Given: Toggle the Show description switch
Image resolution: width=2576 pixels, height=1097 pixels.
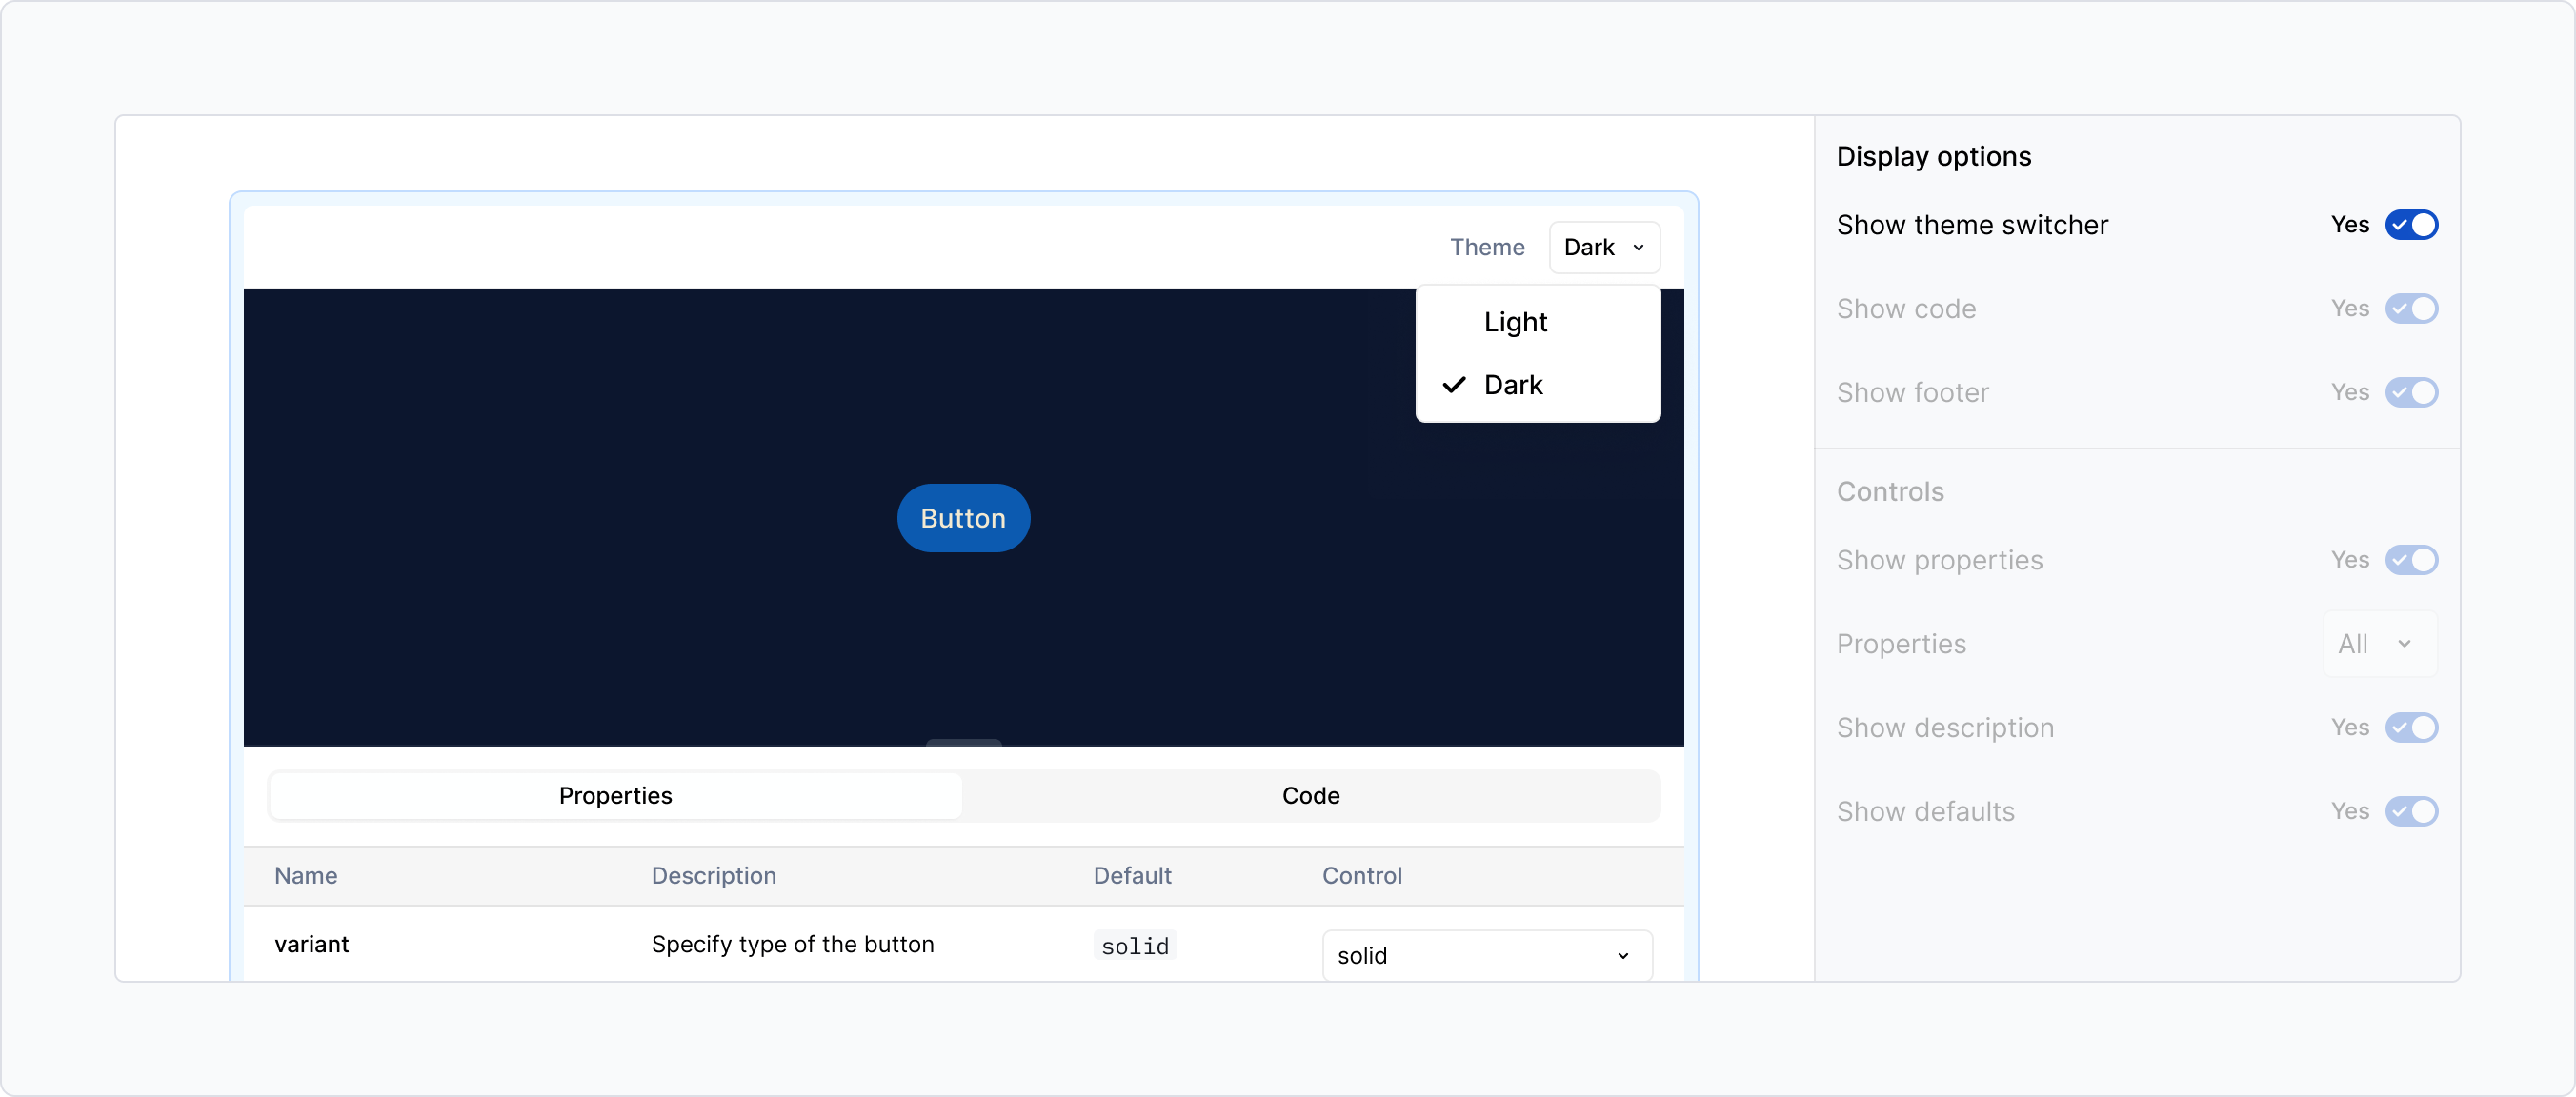Looking at the screenshot, I should click(2411, 728).
